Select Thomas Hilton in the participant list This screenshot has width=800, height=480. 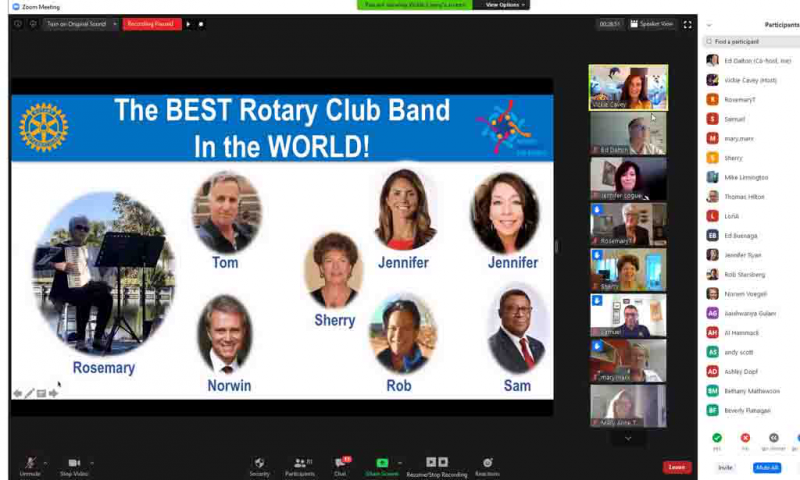[x=753, y=196]
